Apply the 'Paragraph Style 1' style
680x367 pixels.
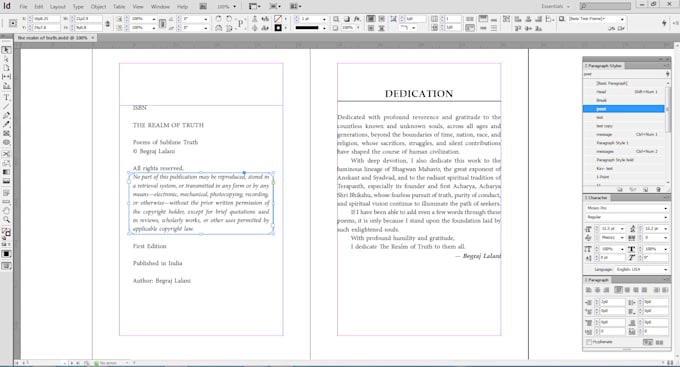[623, 143]
